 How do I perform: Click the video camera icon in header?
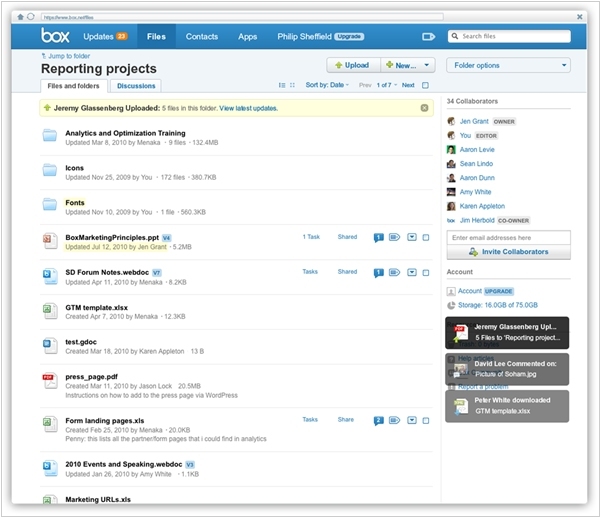coord(429,37)
